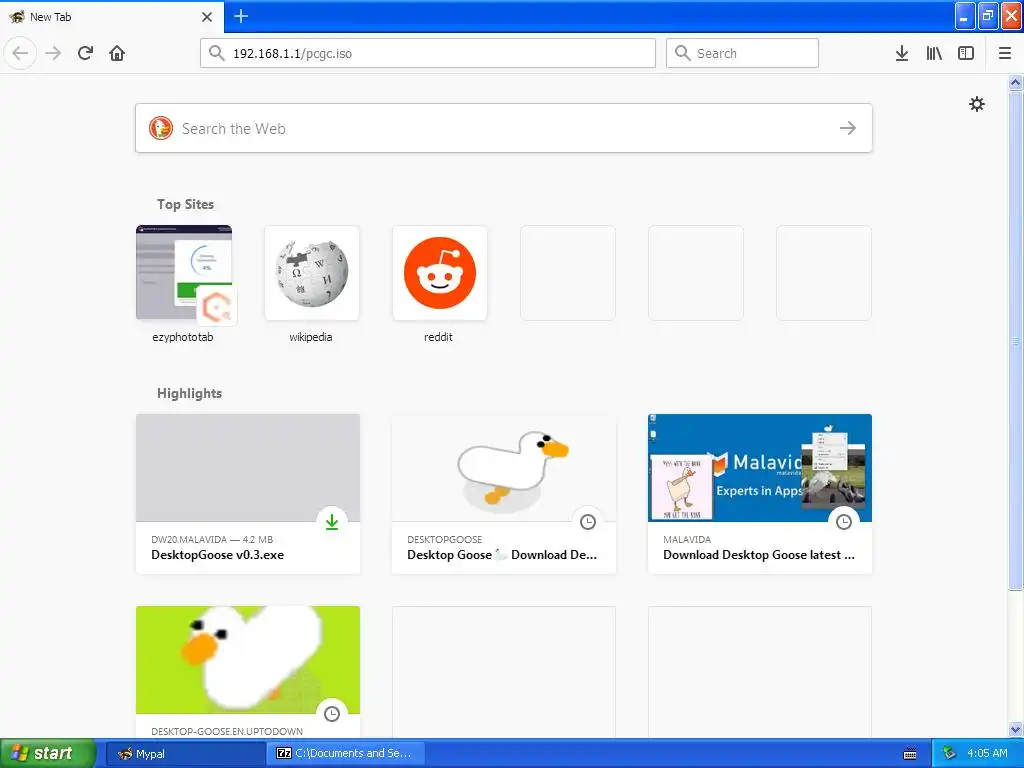The image size is (1024, 768).
Task: Click the Malavida card thumbnail image
Action: 760,468
